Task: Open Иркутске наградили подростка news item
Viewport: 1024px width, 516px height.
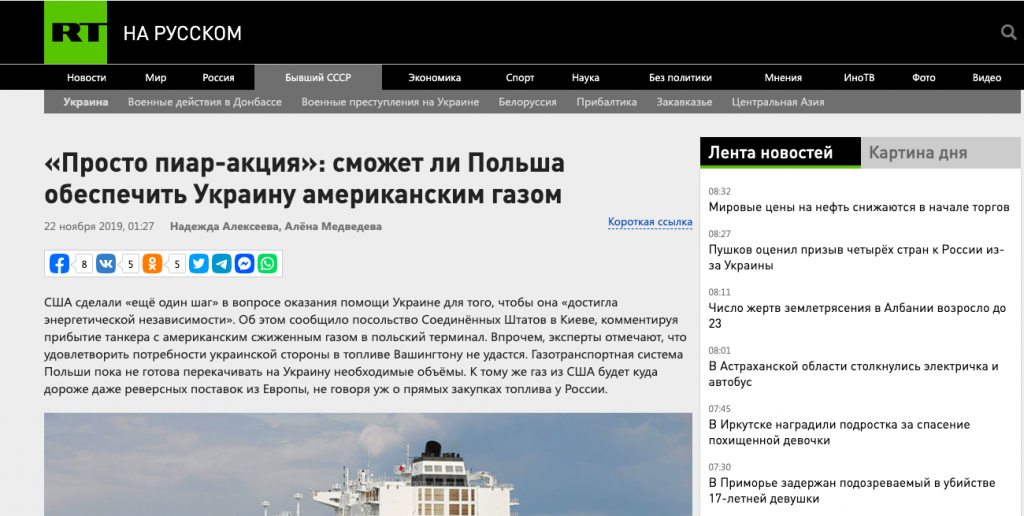Action: click(839, 432)
